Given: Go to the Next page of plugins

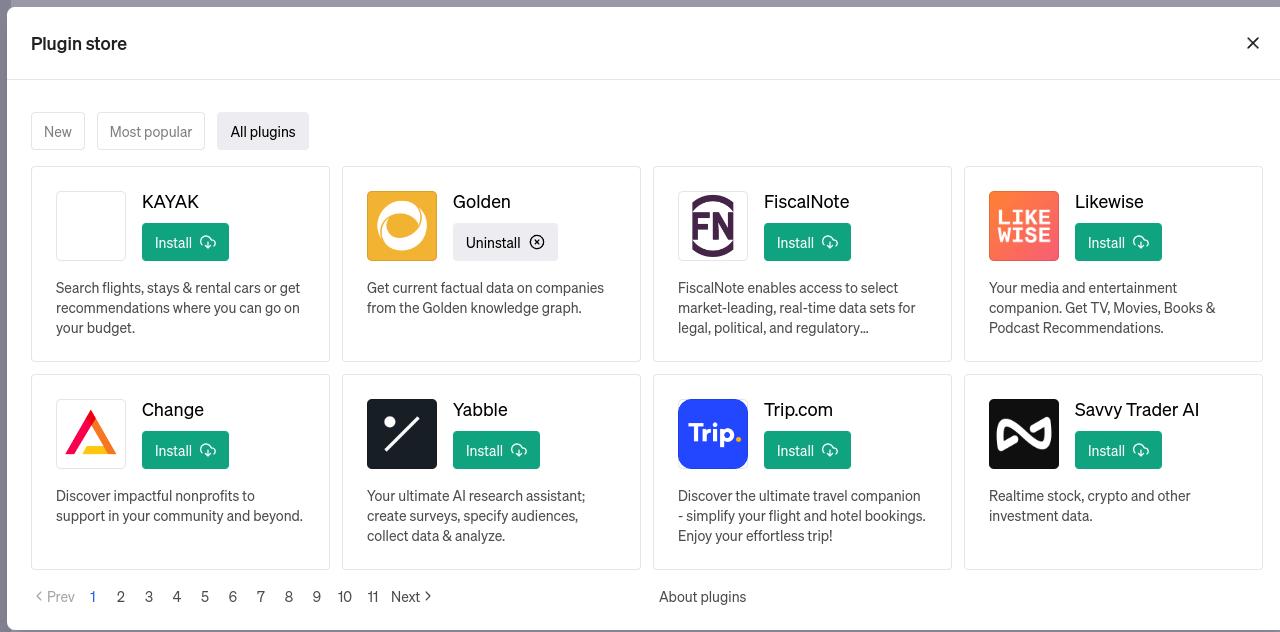Looking at the screenshot, I should (x=411, y=597).
